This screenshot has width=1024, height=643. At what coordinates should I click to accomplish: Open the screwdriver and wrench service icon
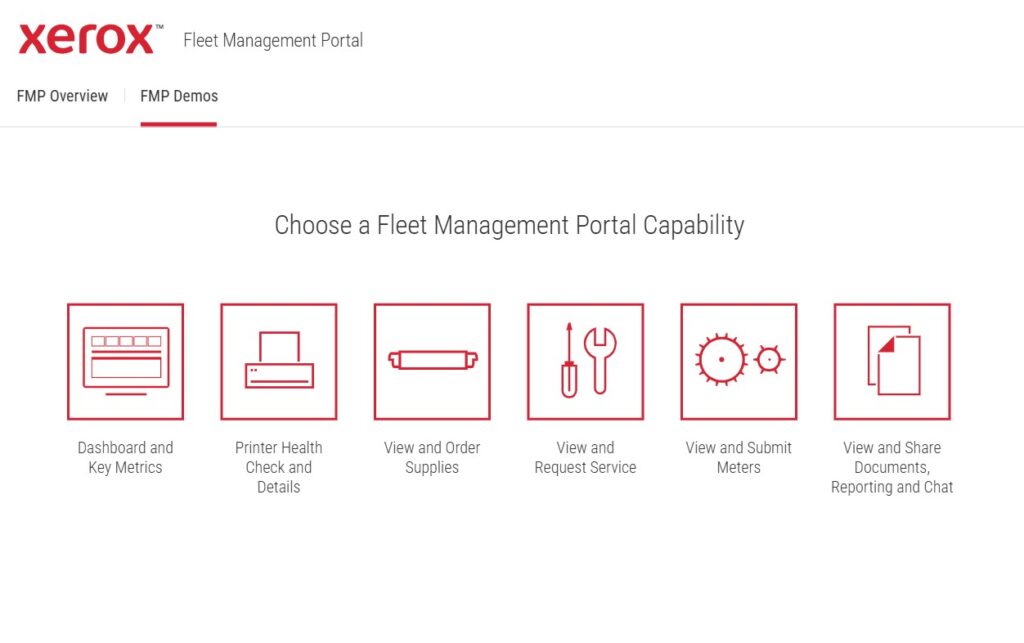click(x=586, y=362)
